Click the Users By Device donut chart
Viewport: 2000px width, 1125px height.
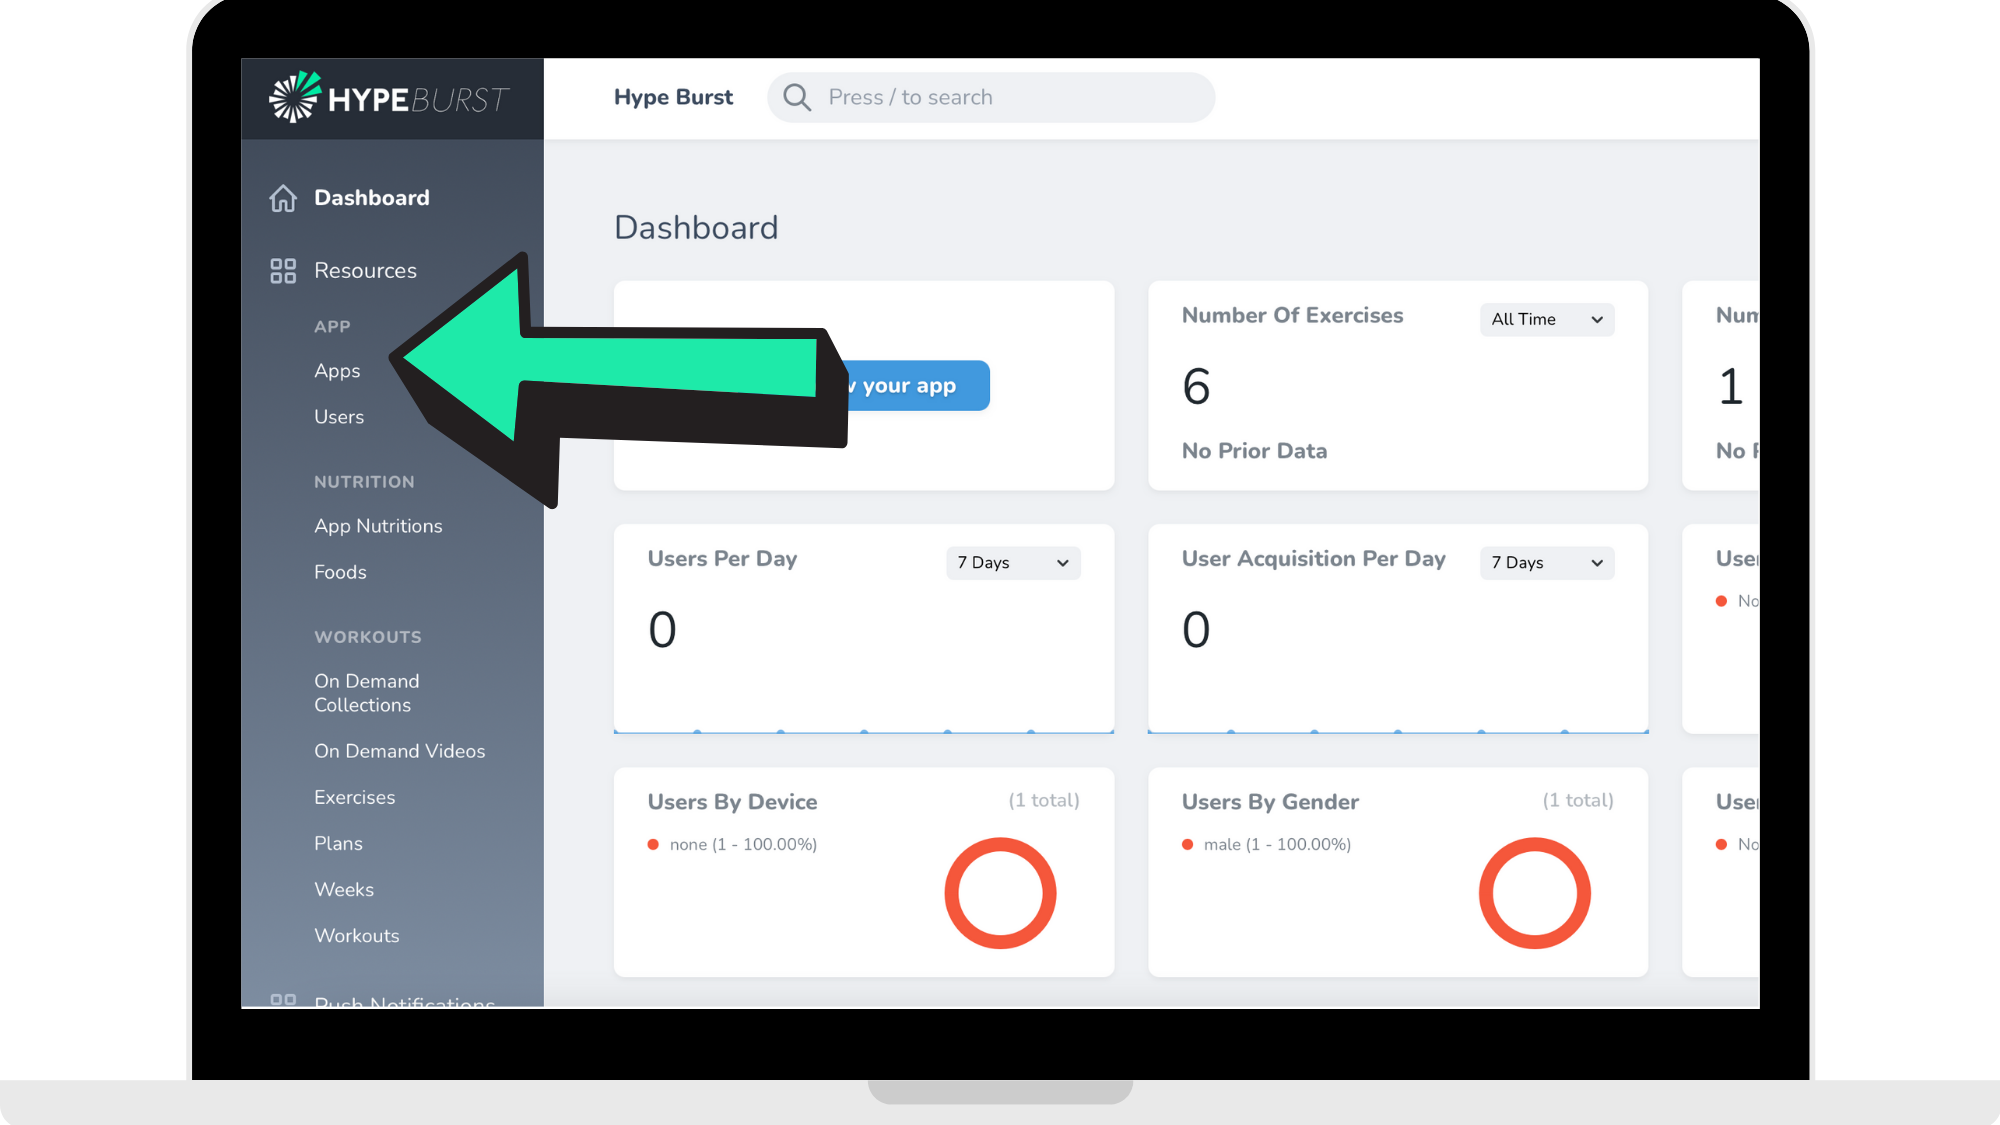[1000, 893]
